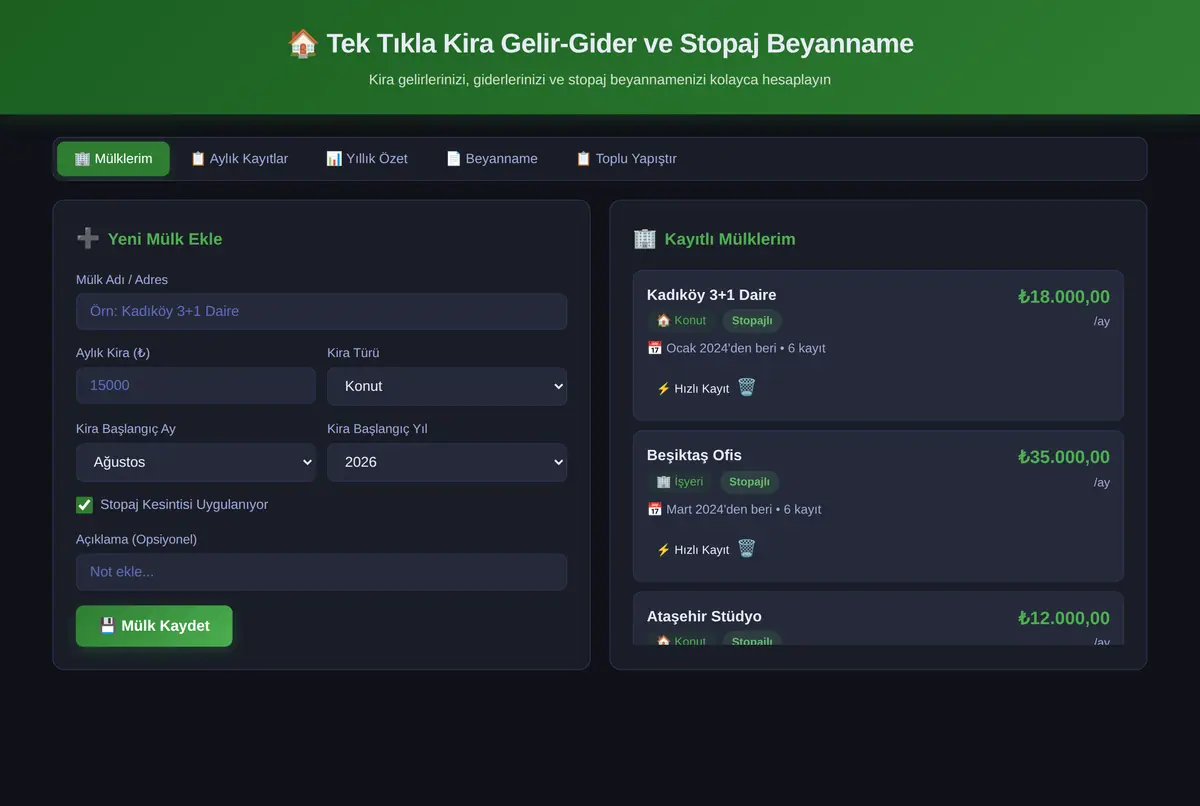The height and width of the screenshot is (806, 1200).
Task: Click the plus icon beside Yeni Mülk Ekle
Action: point(88,238)
